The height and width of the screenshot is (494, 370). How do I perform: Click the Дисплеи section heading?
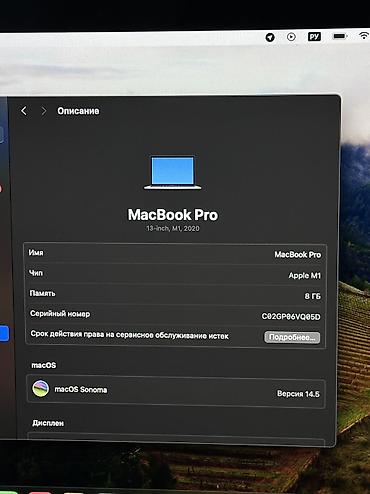coord(48,423)
